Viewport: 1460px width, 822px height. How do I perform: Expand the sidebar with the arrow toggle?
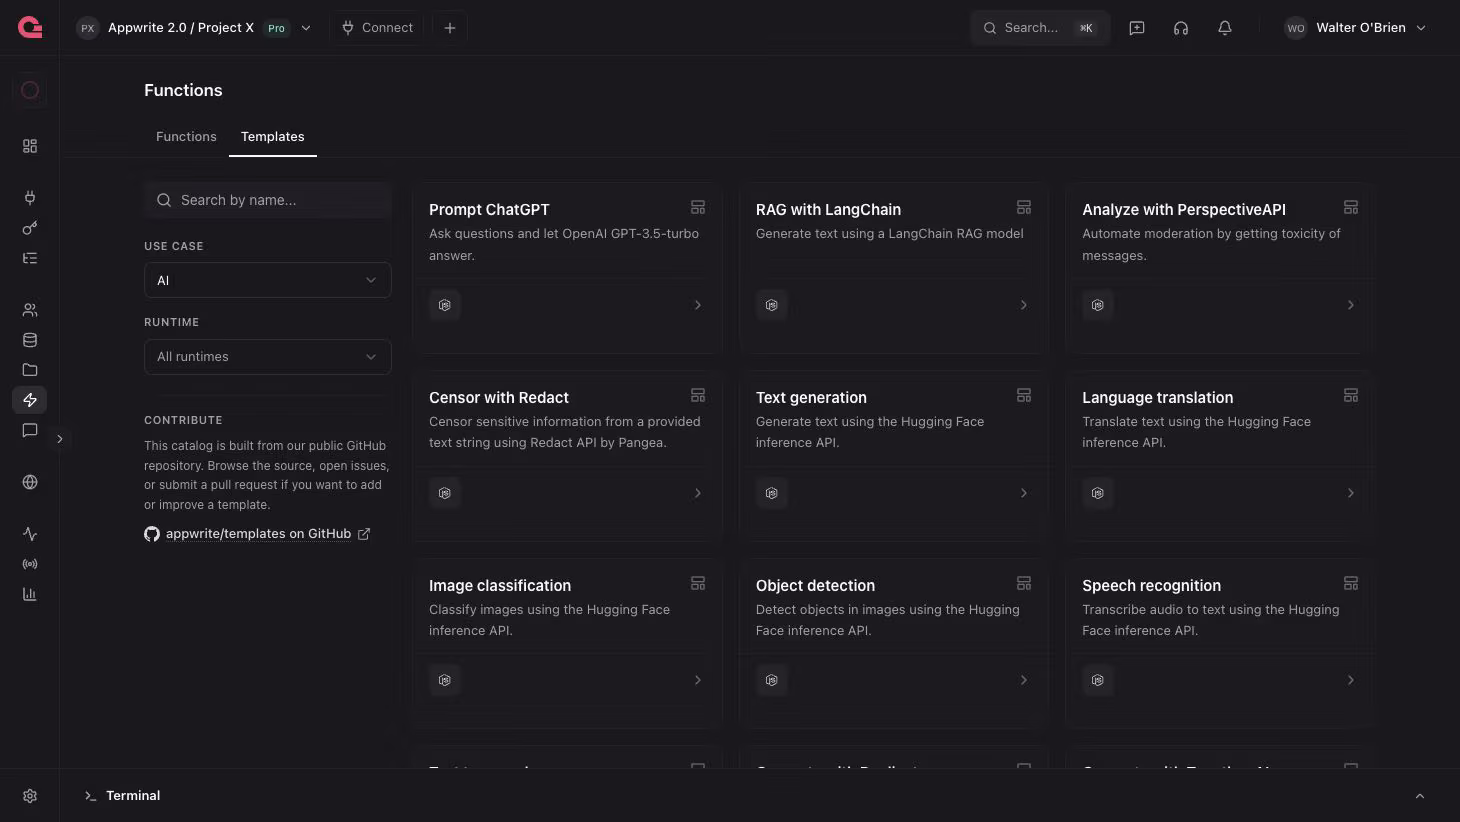[x=60, y=439]
